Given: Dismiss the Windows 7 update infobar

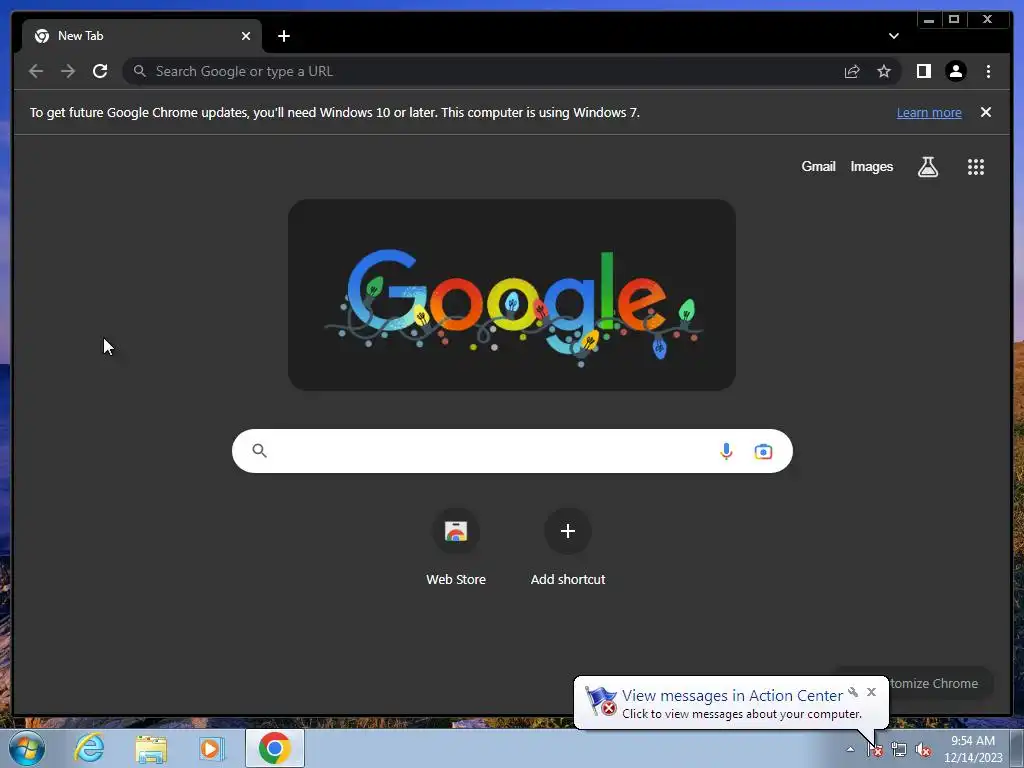Looking at the screenshot, I should tap(985, 112).
